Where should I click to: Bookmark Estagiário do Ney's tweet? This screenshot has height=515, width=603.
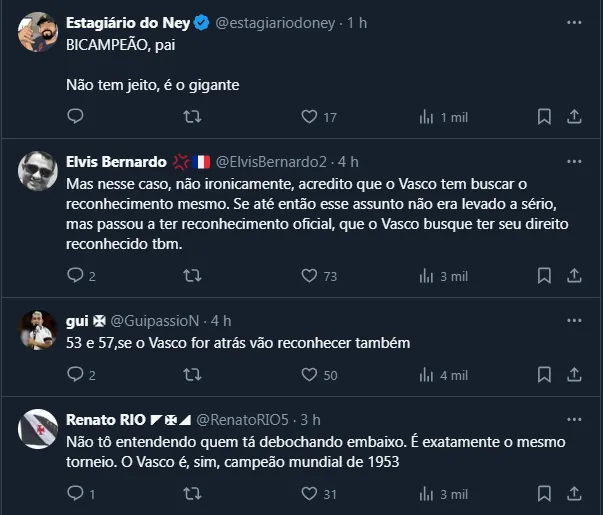[544, 117]
